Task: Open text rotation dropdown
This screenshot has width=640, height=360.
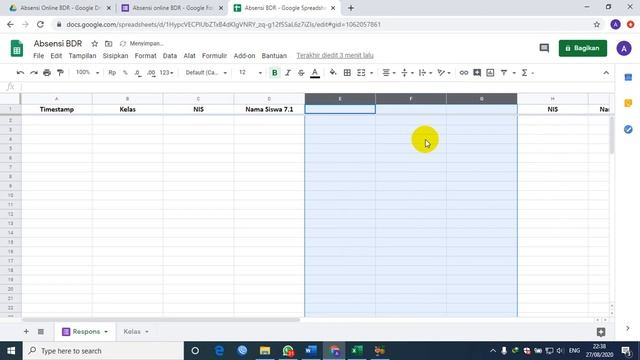Action: point(444,73)
